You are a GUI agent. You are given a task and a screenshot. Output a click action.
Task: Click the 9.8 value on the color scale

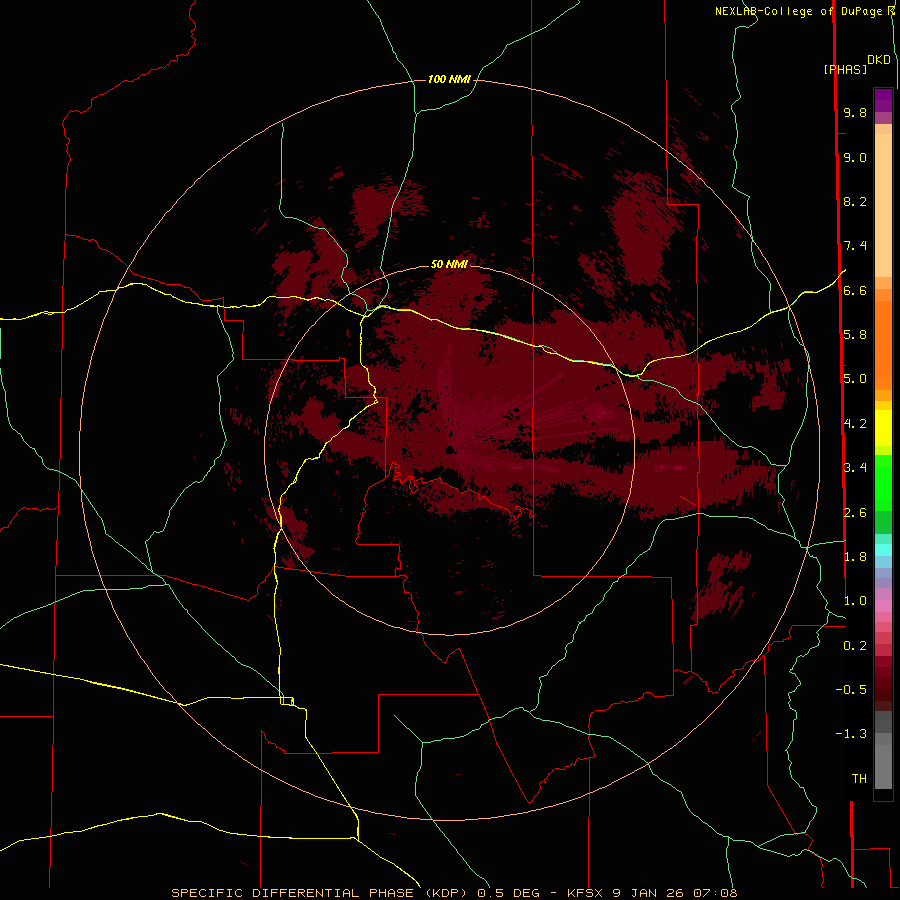click(855, 112)
